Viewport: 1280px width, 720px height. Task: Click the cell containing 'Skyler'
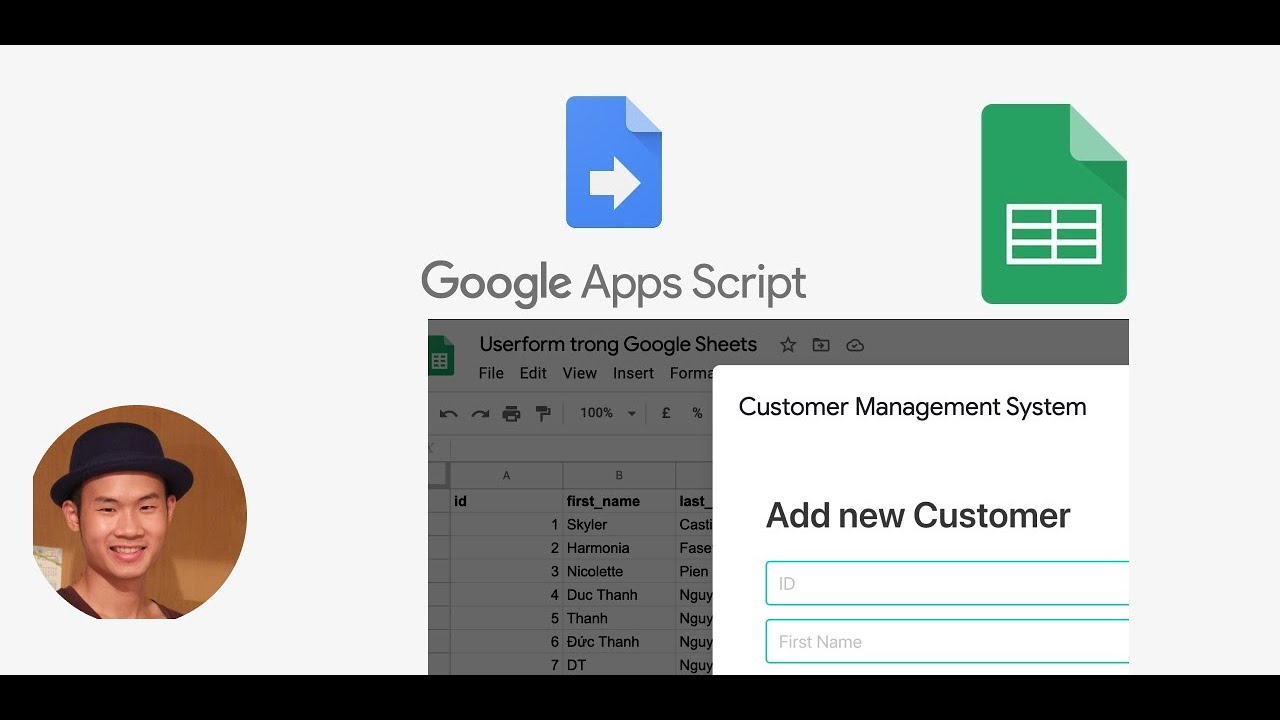pos(619,524)
